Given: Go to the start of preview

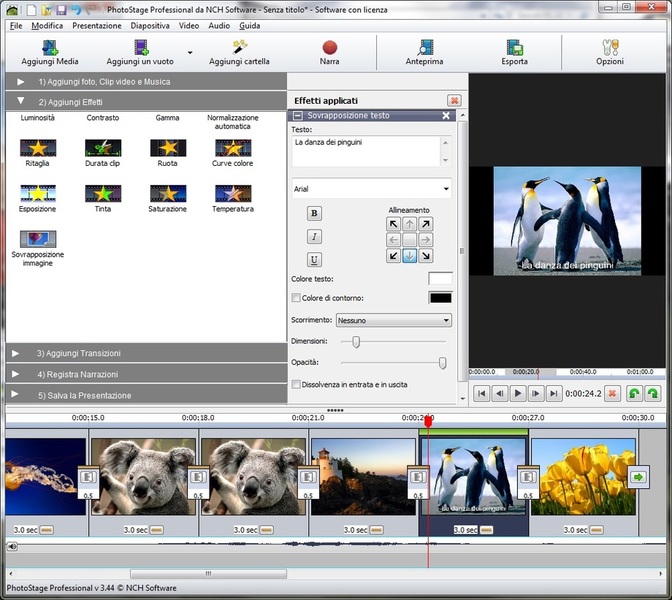Looking at the screenshot, I should coord(482,393).
